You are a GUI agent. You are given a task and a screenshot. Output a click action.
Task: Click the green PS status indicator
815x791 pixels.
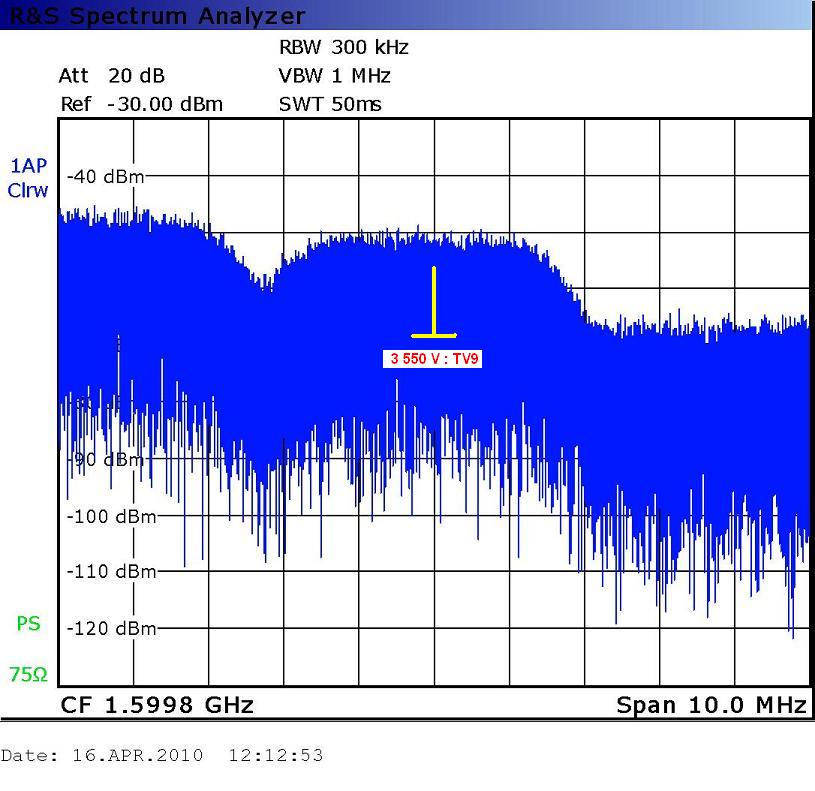[x=28, y=624]
